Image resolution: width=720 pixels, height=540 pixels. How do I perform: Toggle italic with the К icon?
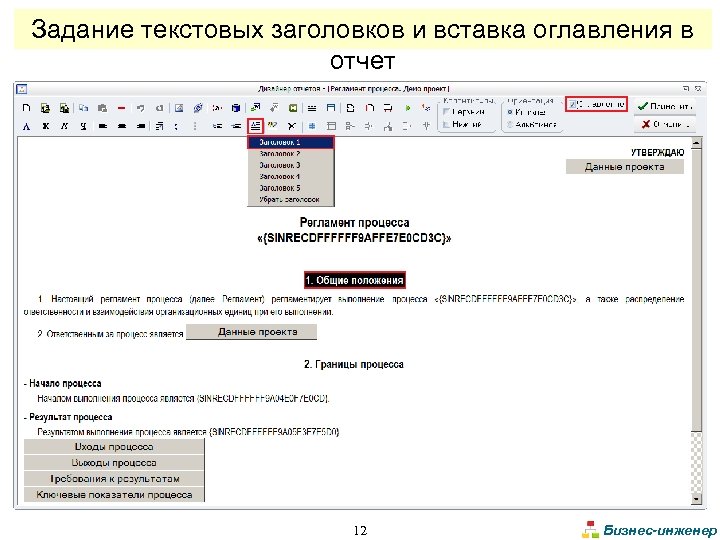pyautogui.click(x=64, y=126)
